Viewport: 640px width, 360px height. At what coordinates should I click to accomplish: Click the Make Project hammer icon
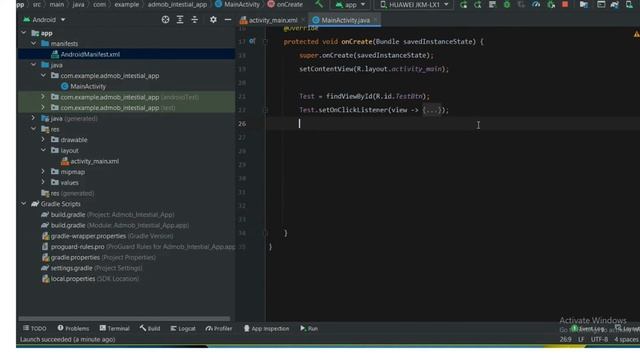(319, 4)
